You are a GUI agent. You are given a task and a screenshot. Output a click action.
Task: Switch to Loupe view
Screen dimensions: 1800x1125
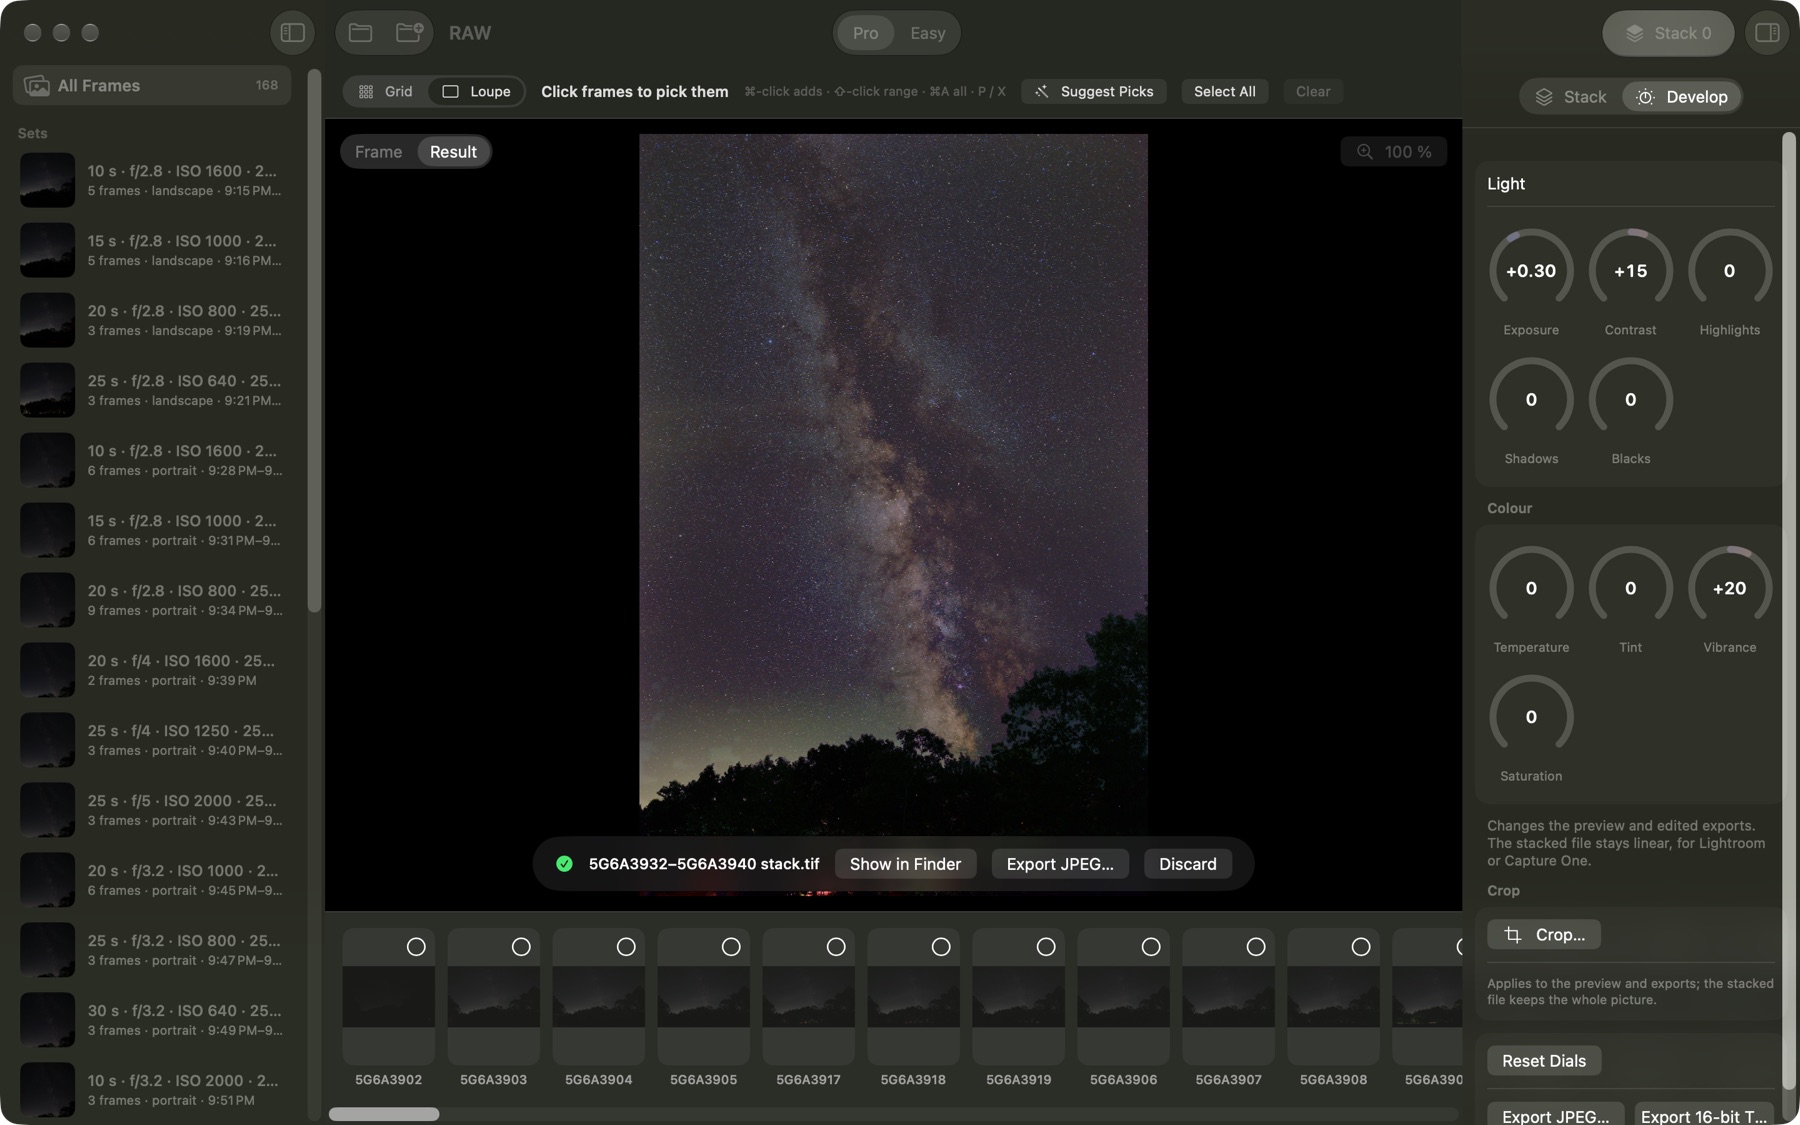coord(476,91)
